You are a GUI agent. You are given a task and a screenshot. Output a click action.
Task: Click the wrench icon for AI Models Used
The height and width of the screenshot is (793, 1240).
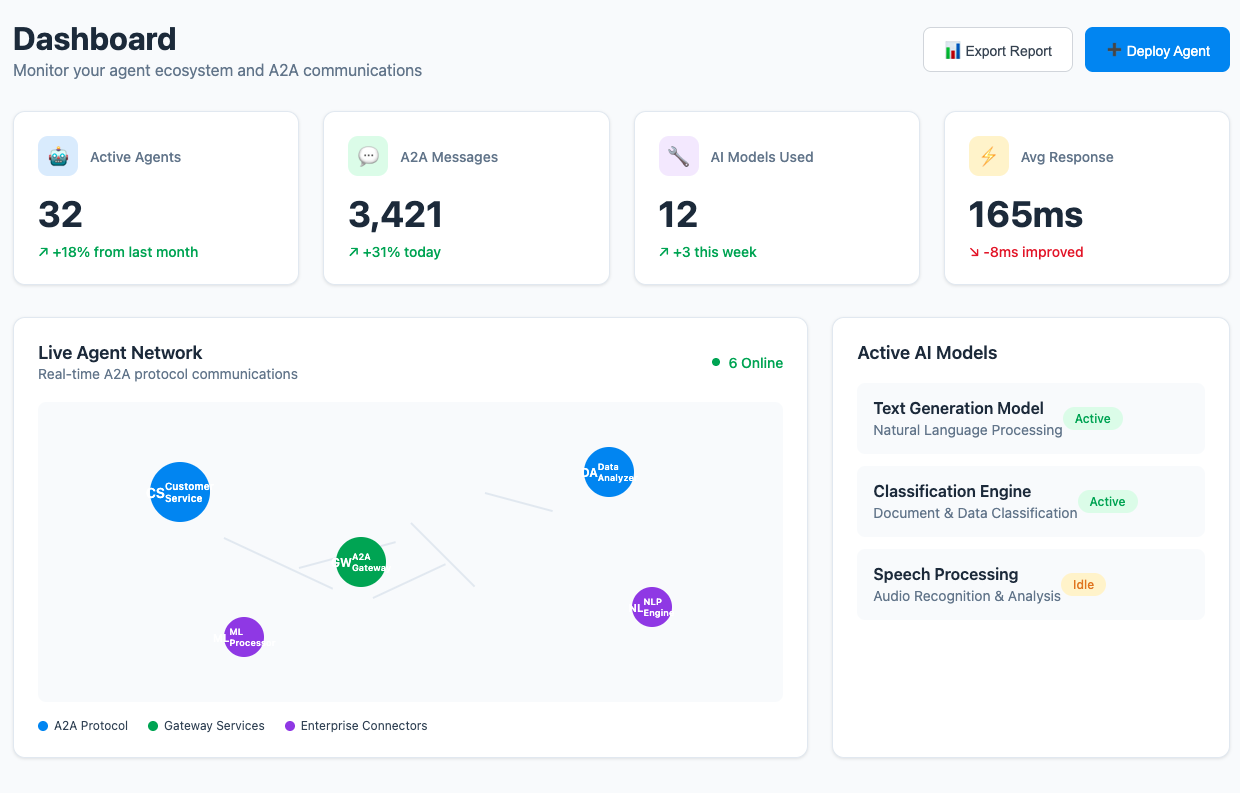(x=678, y=157)
